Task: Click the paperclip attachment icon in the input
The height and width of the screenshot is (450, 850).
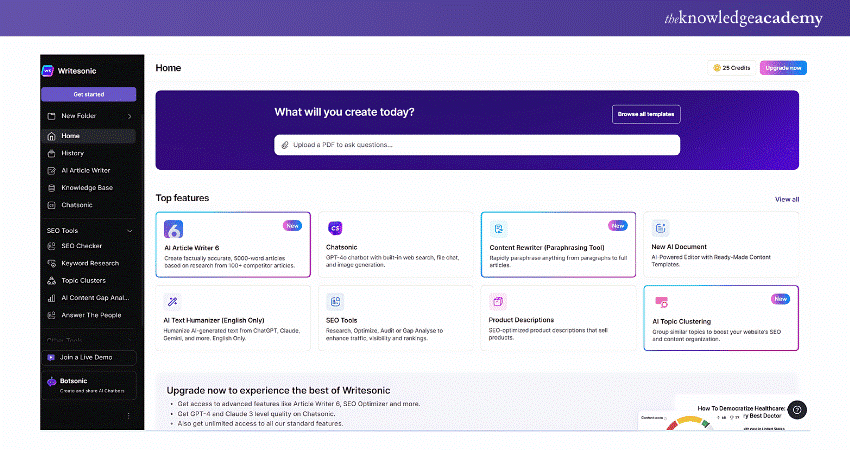Action: 285,144
